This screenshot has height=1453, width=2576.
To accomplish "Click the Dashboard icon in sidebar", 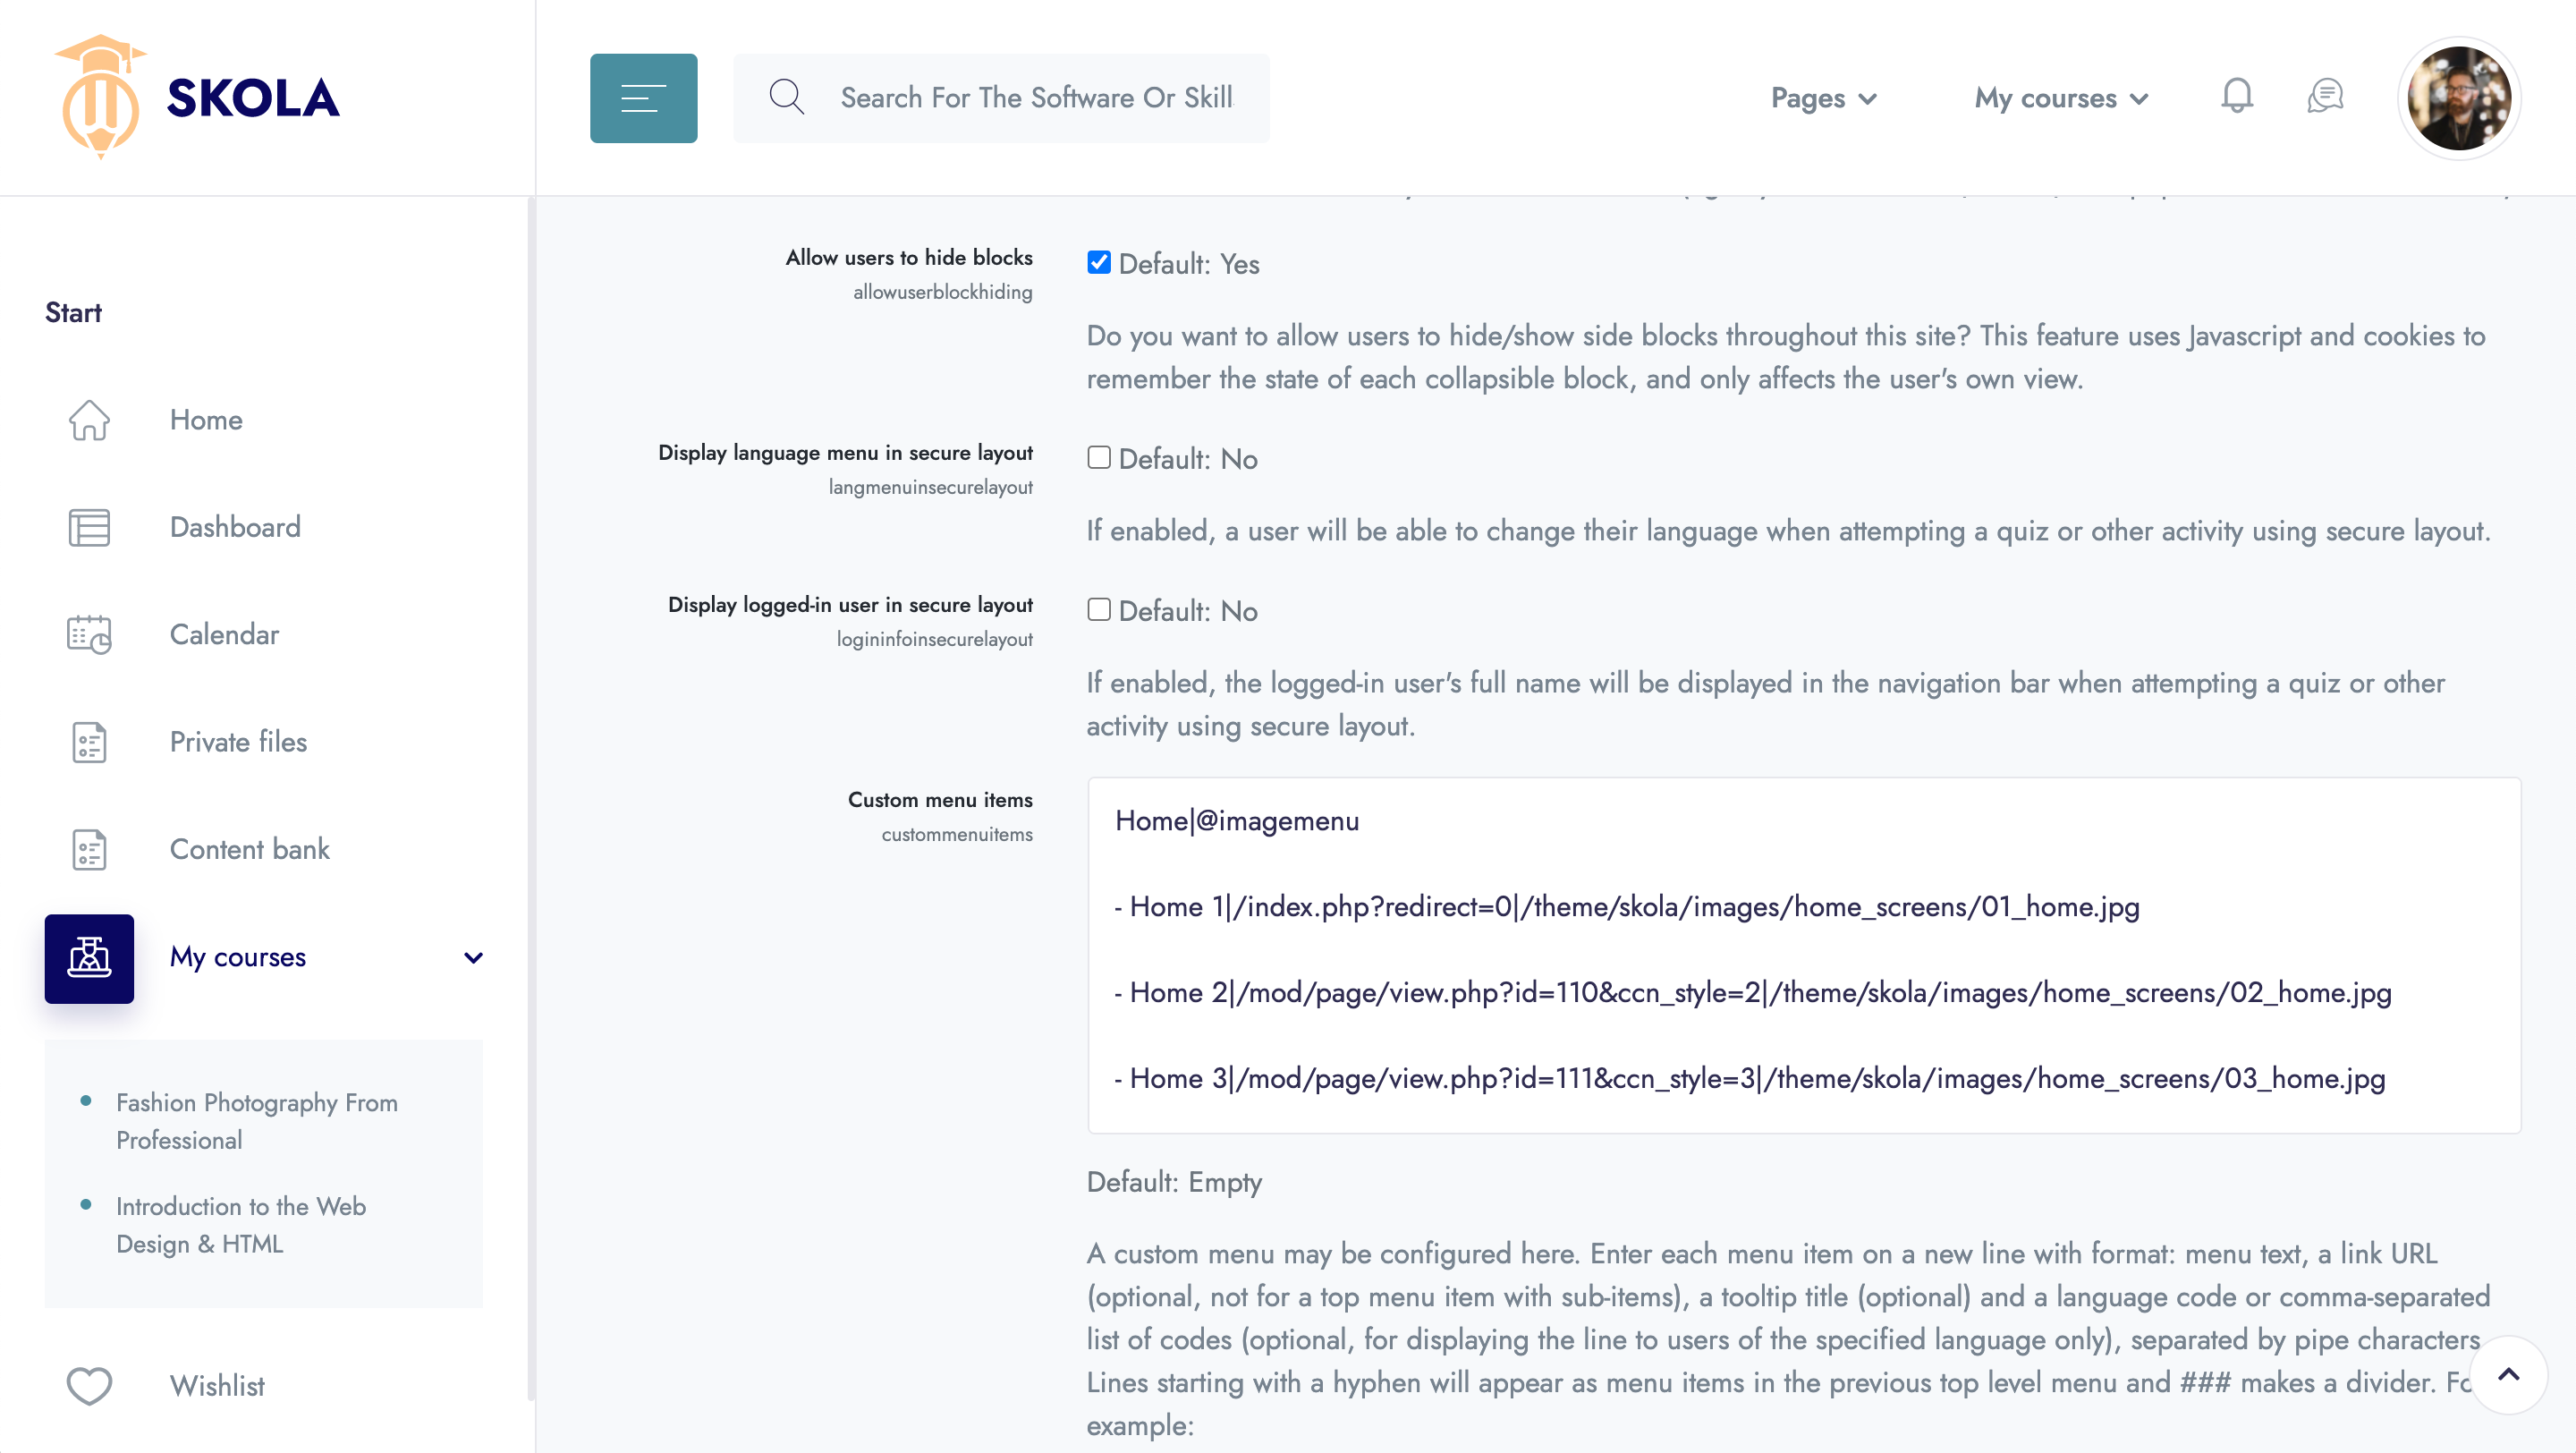I will 89,527.
